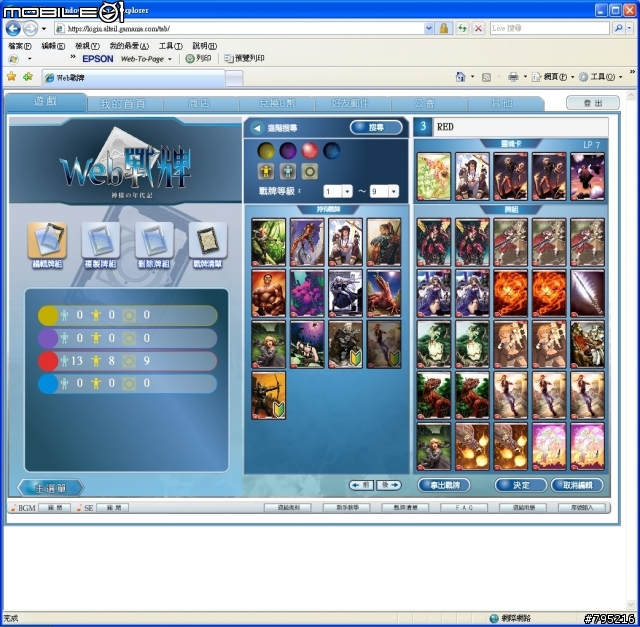Image resolution: width=640 pixels, height=627 pixels.
Task: Toggle the BGM 開關 switch
Action: 55,508
